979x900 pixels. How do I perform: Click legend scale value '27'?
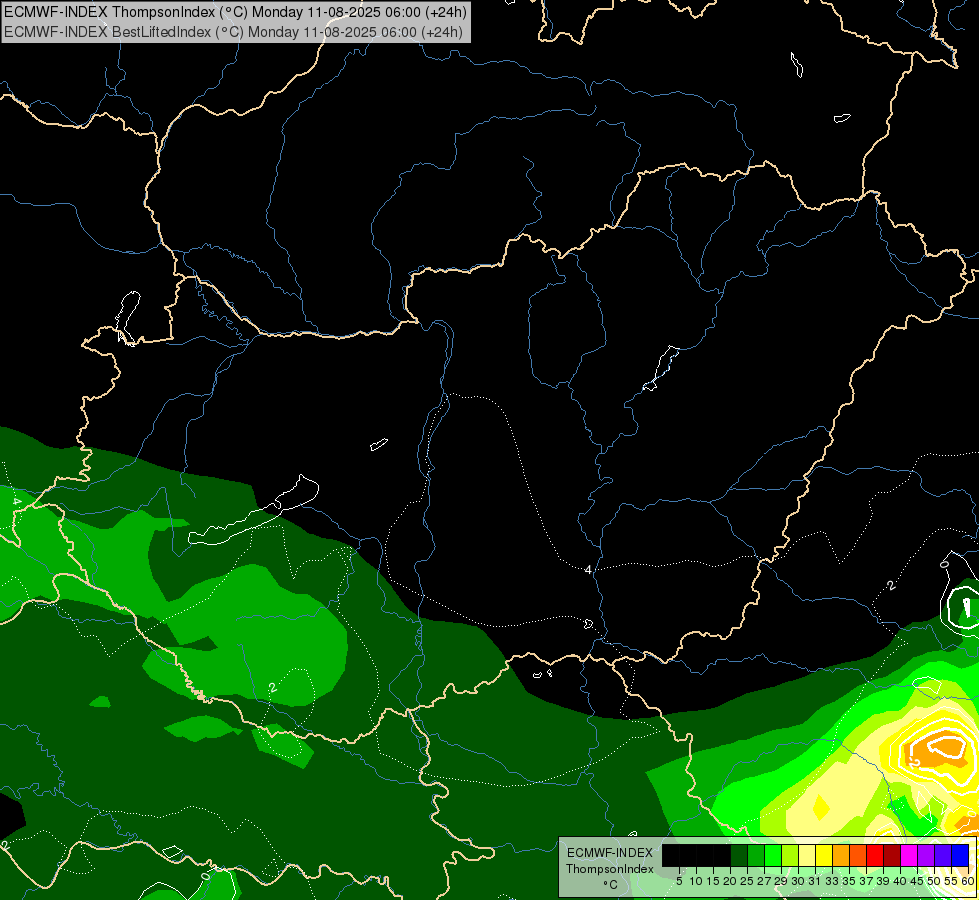[764, 881]
